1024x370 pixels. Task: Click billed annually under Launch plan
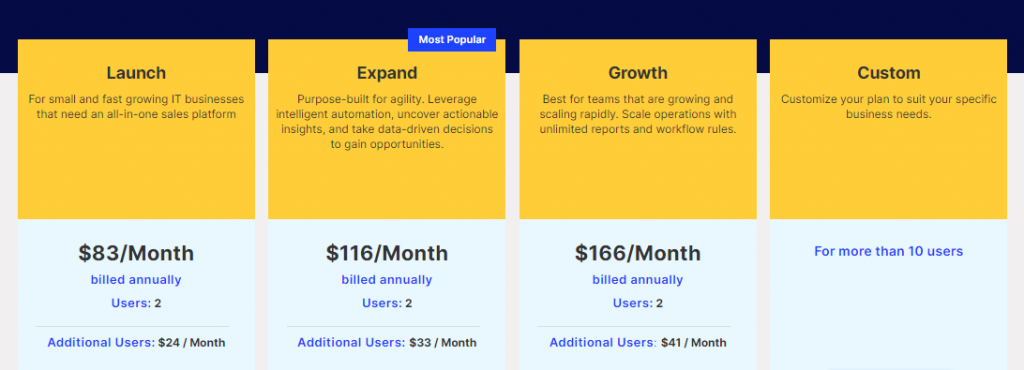[x=136, y=280]
